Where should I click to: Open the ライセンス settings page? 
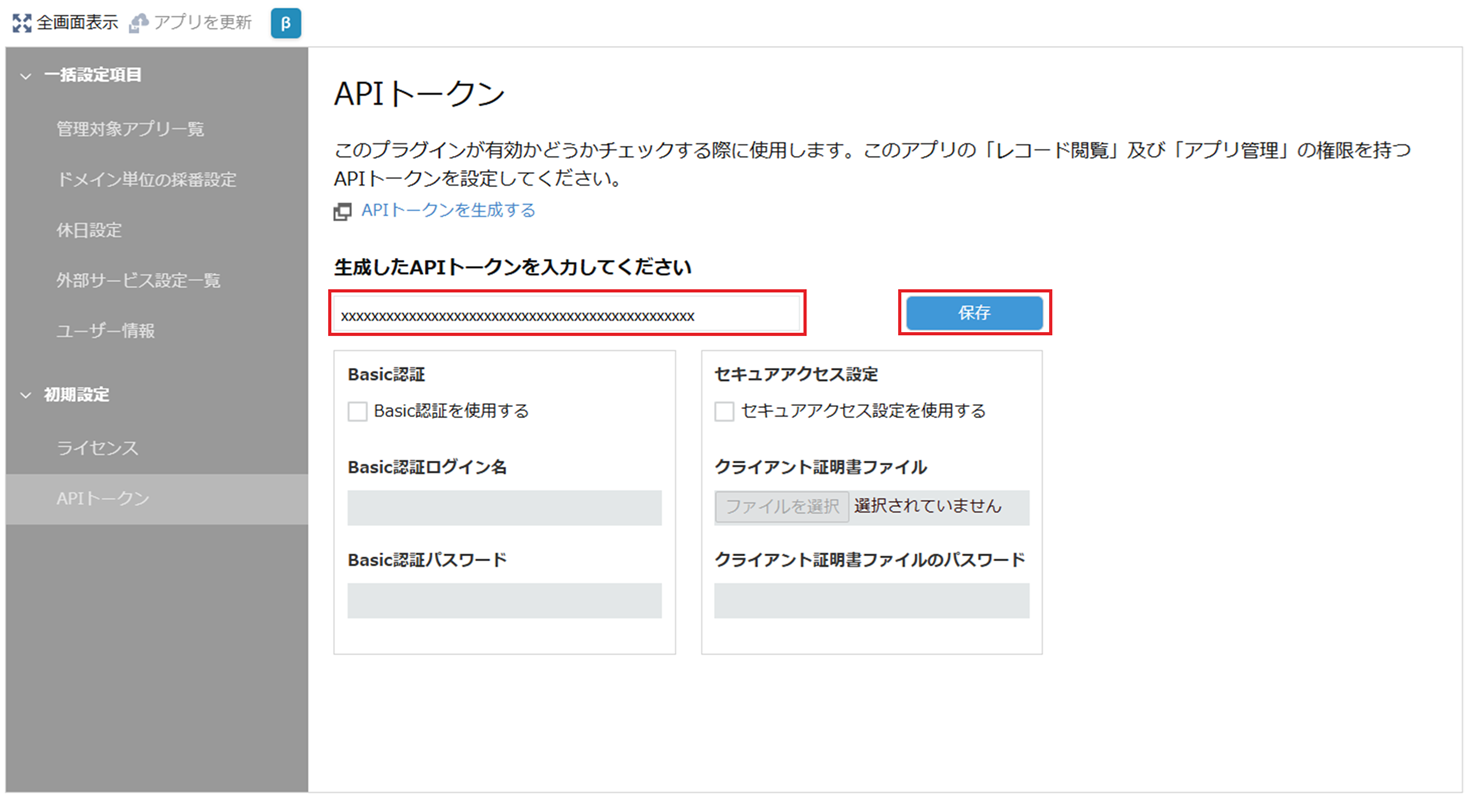97,448
